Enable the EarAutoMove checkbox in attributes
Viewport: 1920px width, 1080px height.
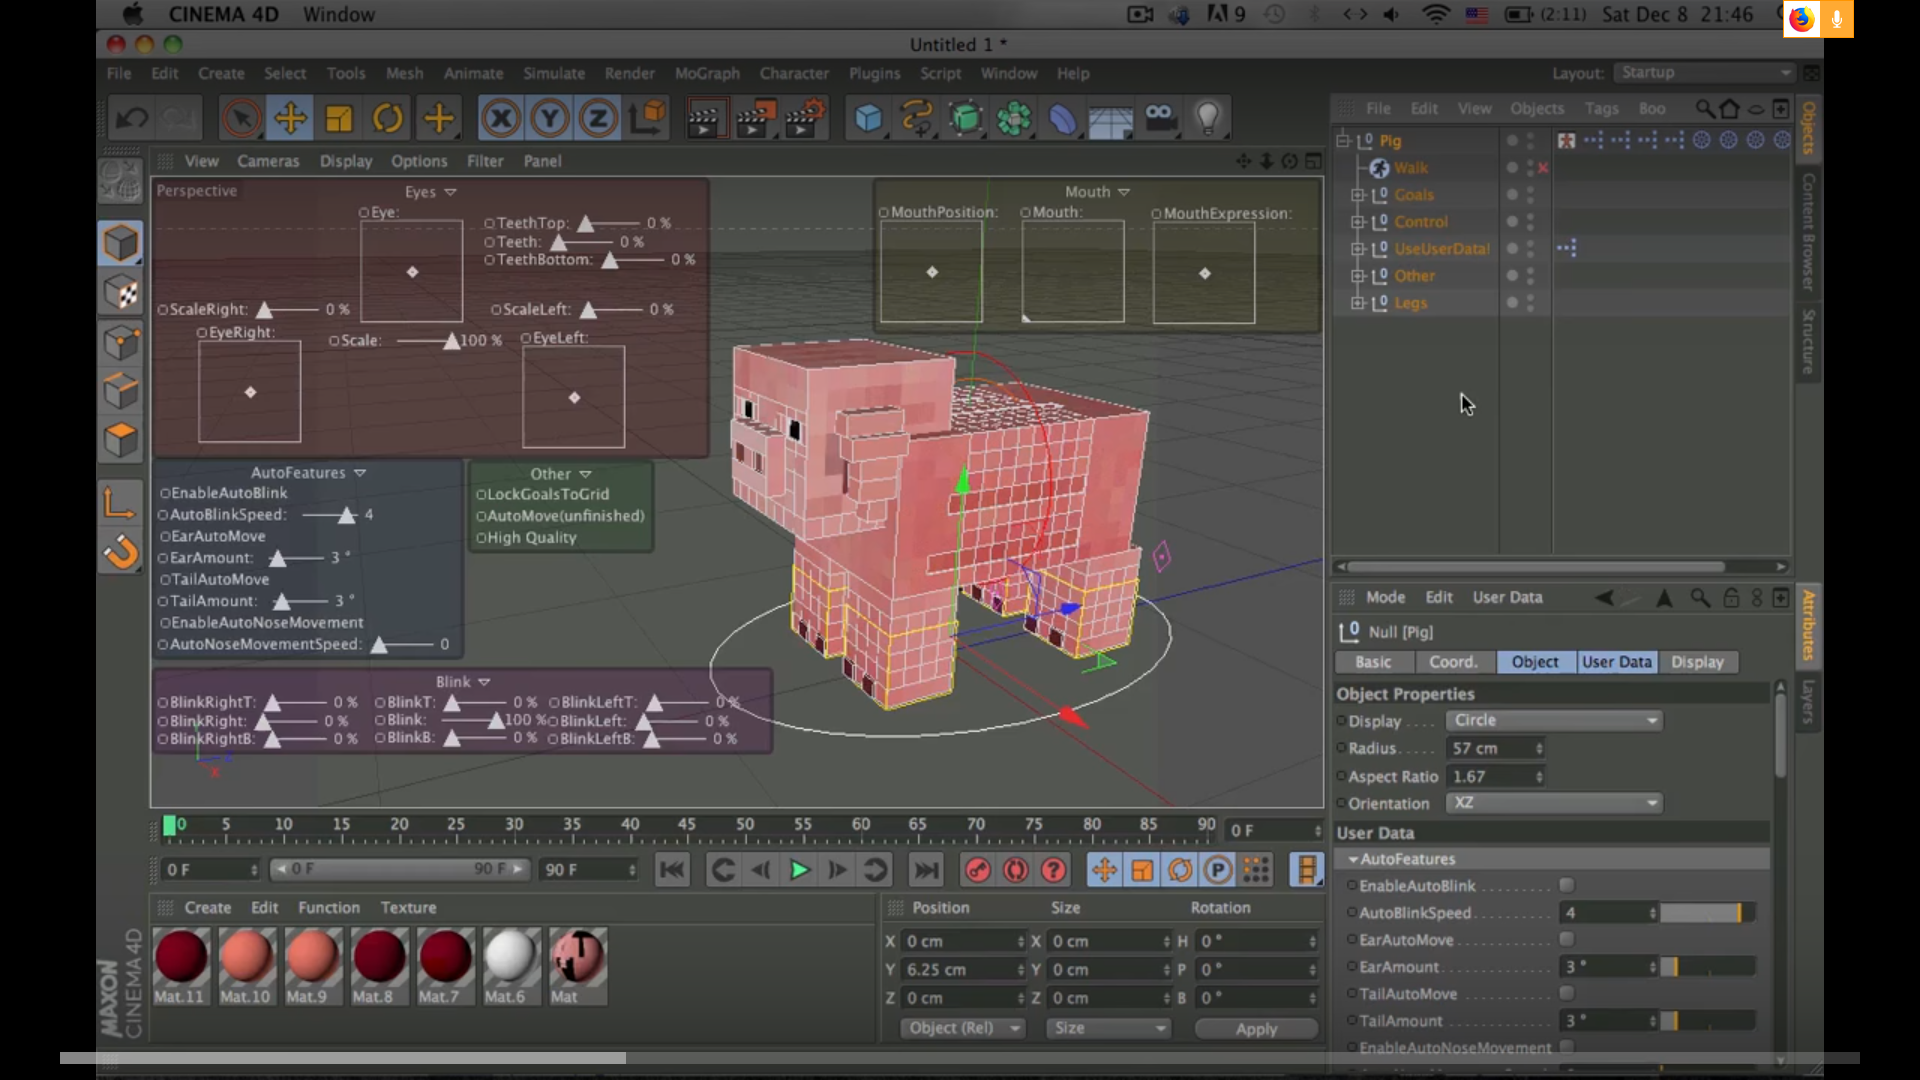[1567, 939]
